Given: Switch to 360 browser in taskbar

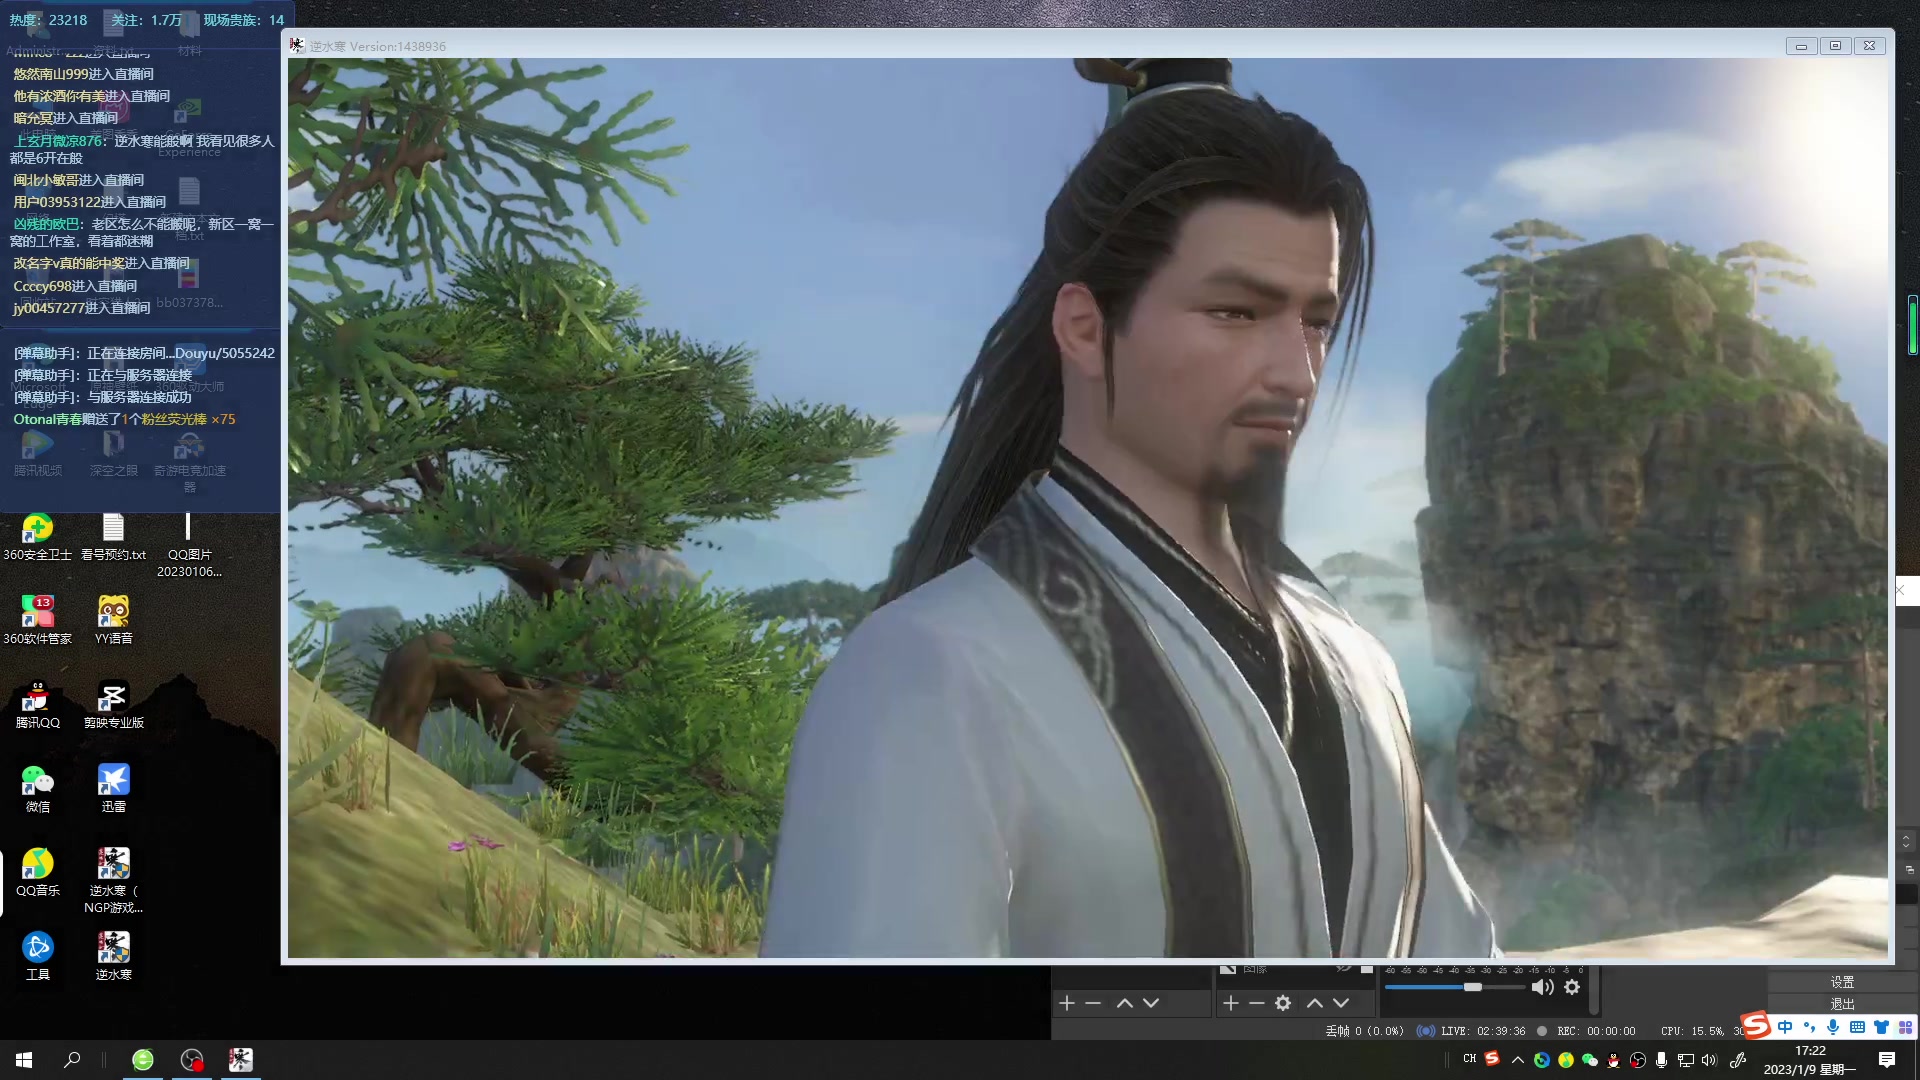Looking at the screenshot, I should tap(143, 1060).
